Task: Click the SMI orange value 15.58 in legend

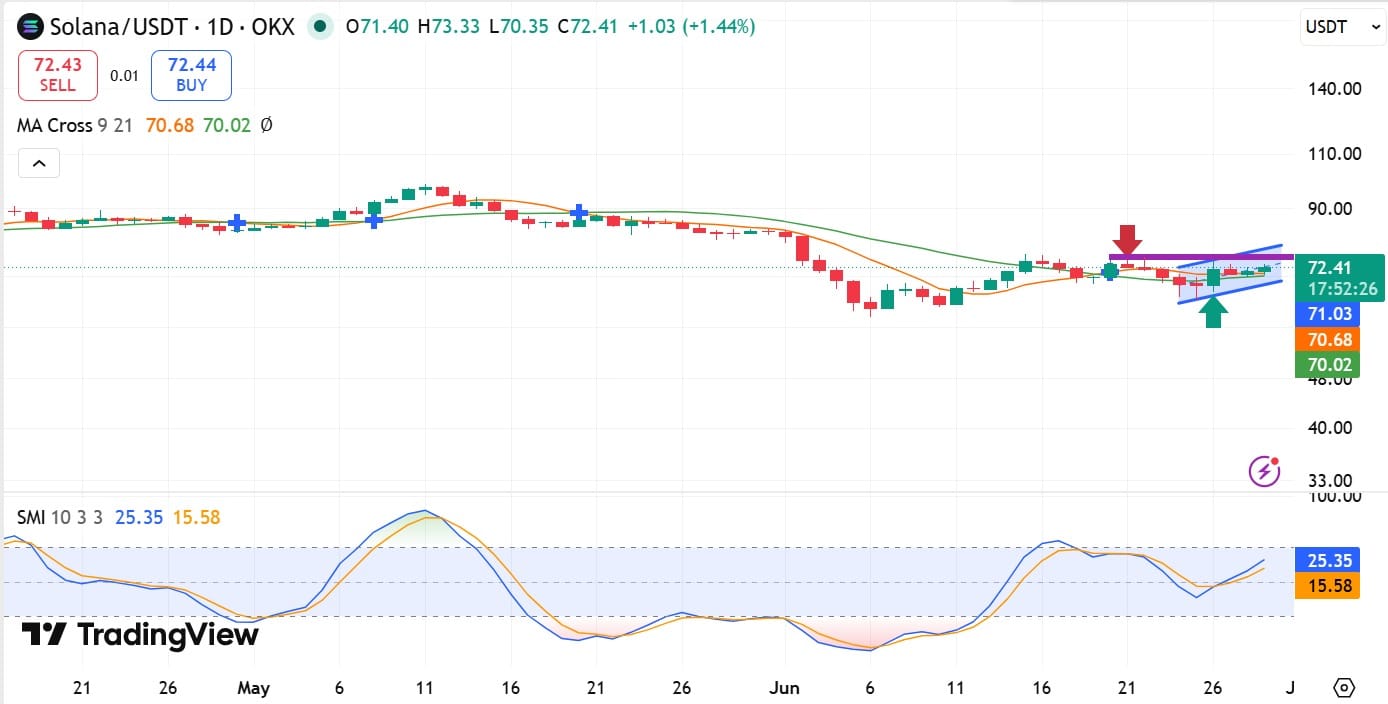Action: pos(196,517)
